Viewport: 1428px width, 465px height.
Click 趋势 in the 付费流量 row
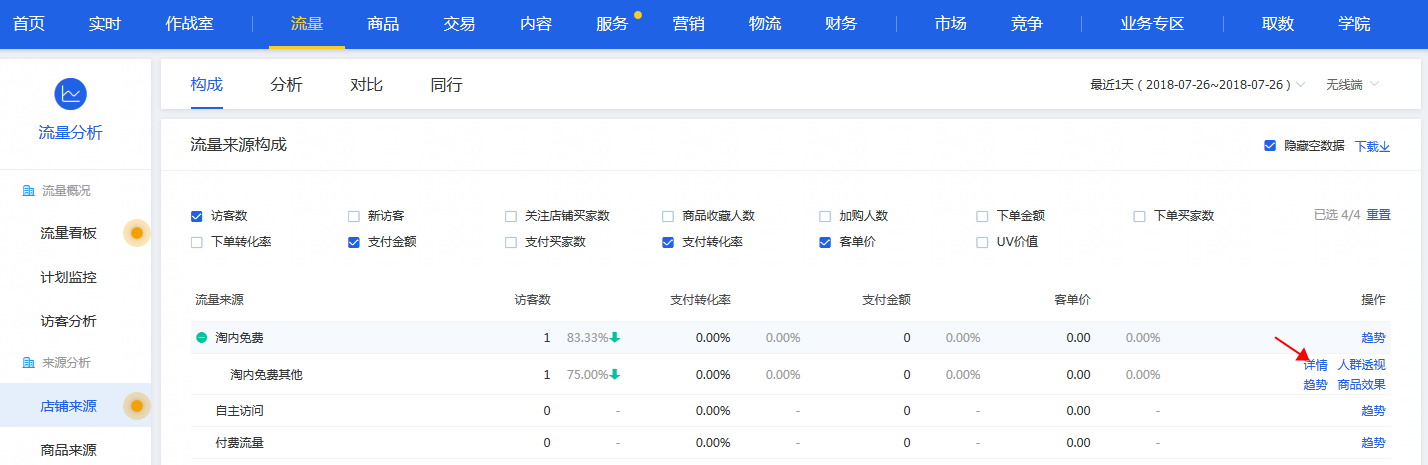click(x=1373, y=442)
